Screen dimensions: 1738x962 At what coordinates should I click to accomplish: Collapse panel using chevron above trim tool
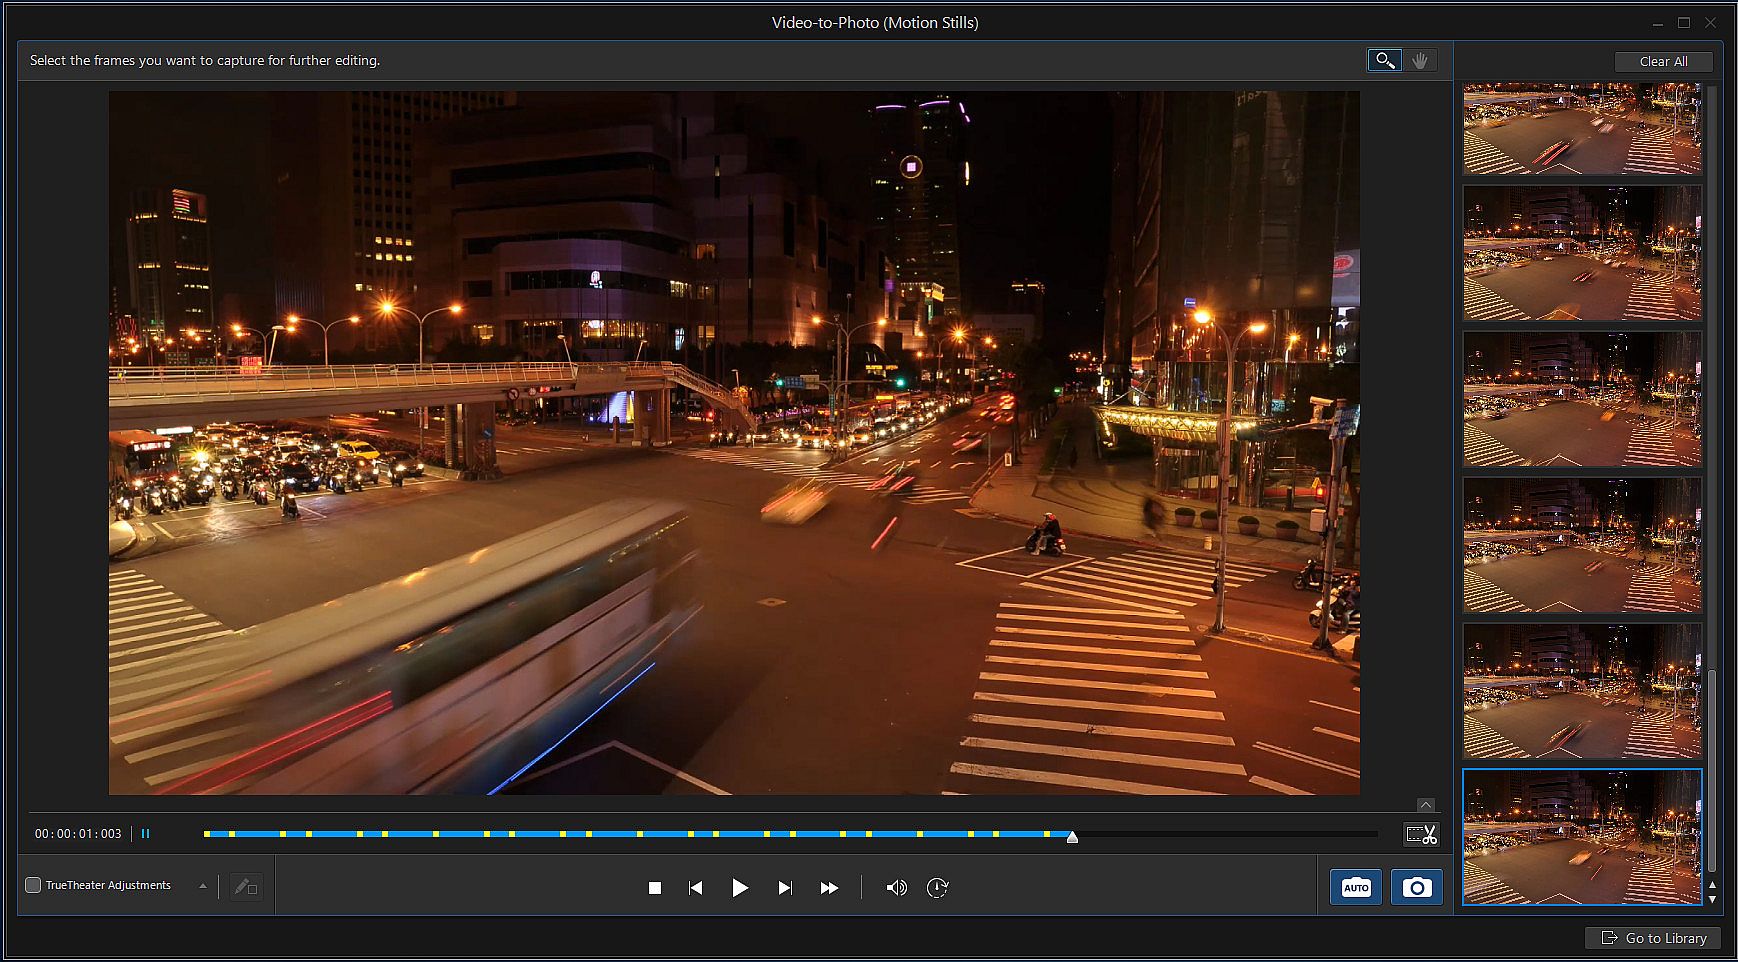1426,805
